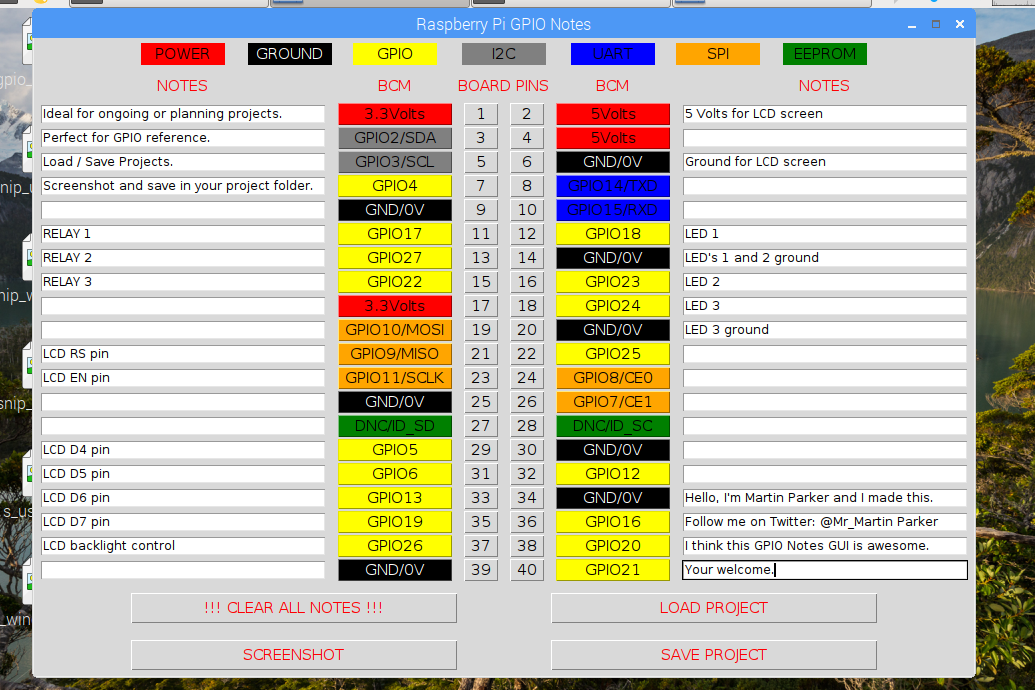Click the BOARD PINS column heading
This screenshot has width=1035, height=690.
coord(504,86)
